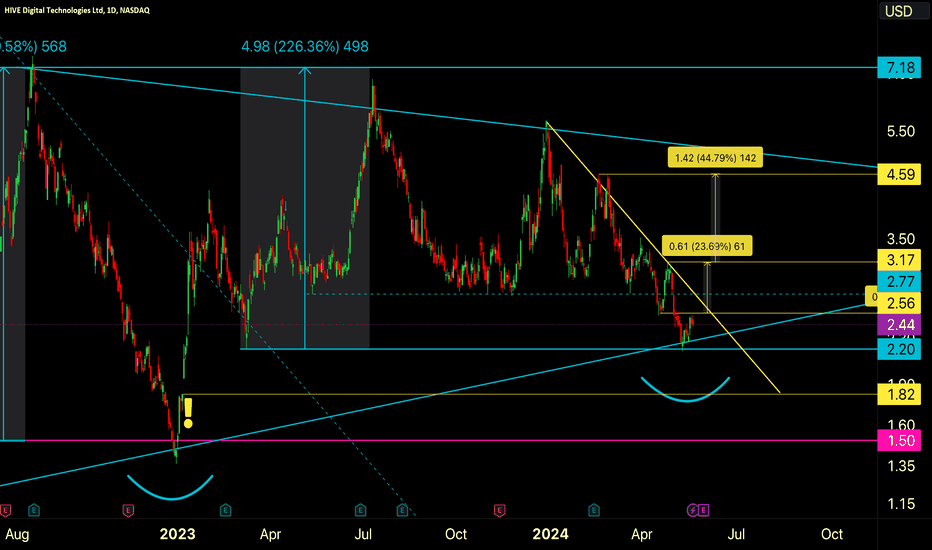
Task: Click the 1.35 price scale value
Action: (x=900, y=466)
